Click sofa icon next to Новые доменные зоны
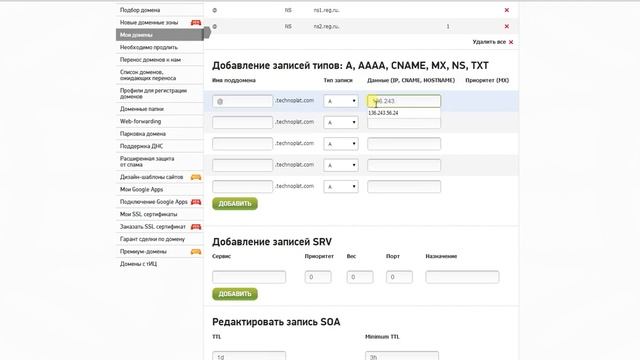The height and width of the screenshot is (360, 640). [196, 22]
